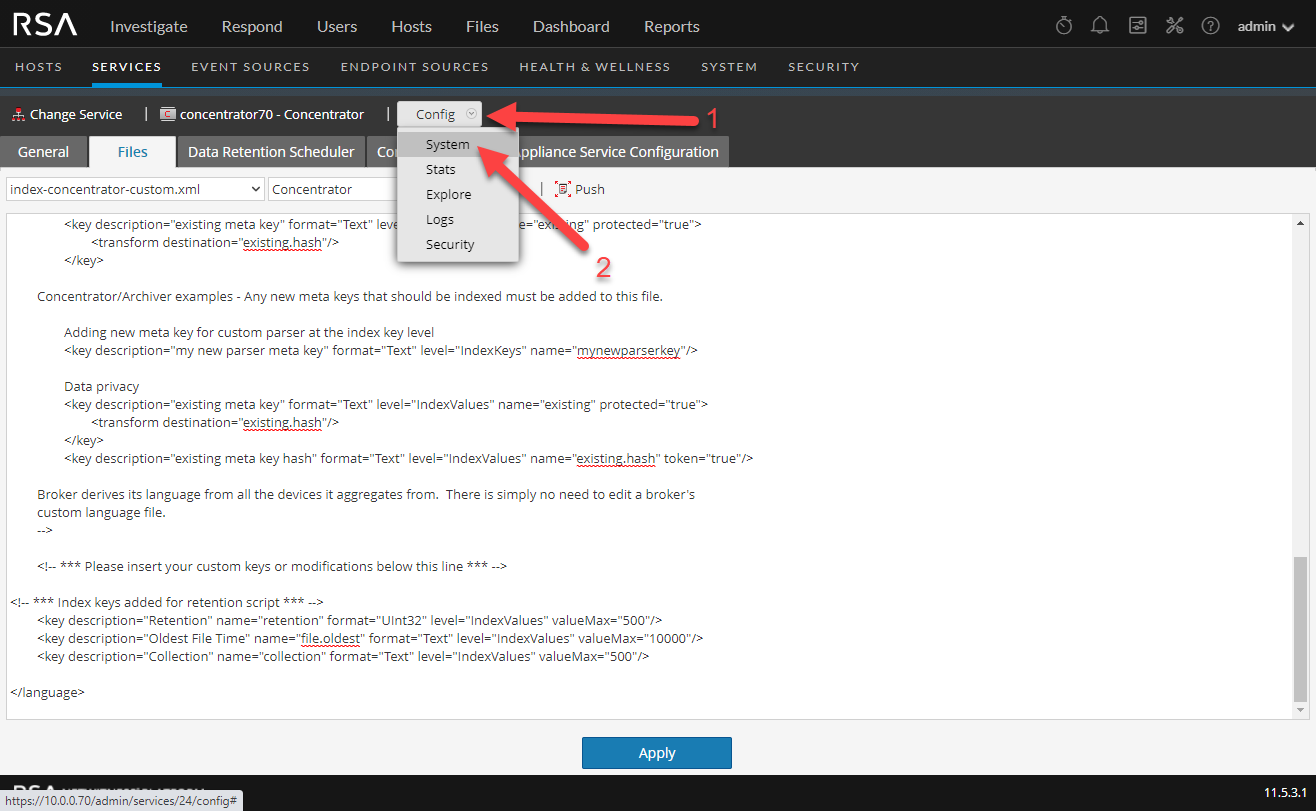The width and height of the screenshot is (1316, 811).
Task: Click the sliders configure icon
Action: tap(1137, 26)
